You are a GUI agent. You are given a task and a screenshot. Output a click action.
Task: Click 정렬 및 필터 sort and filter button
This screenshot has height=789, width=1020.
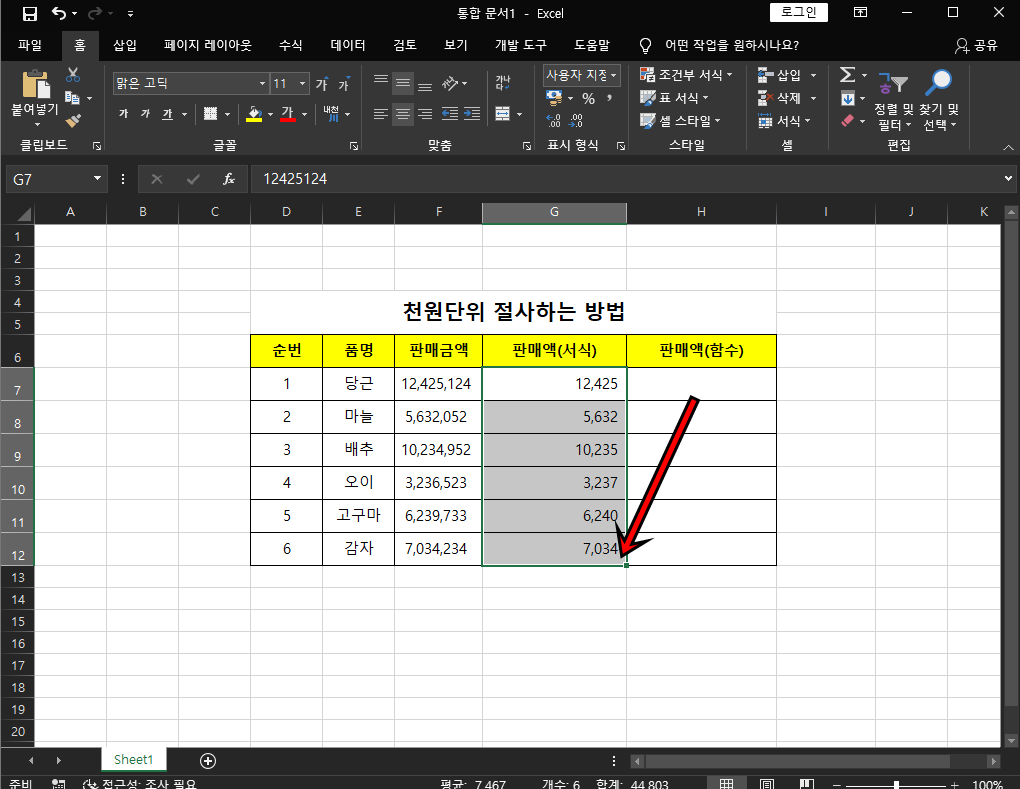point(894,100)
